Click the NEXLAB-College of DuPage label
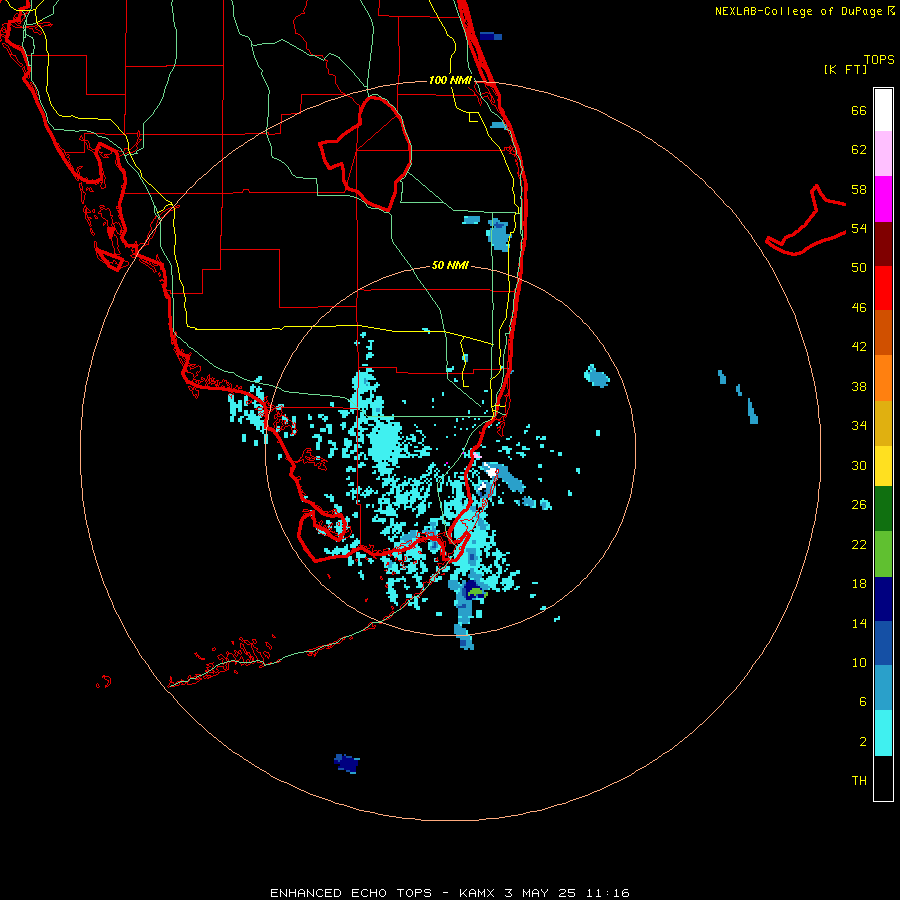 [798, 11]
